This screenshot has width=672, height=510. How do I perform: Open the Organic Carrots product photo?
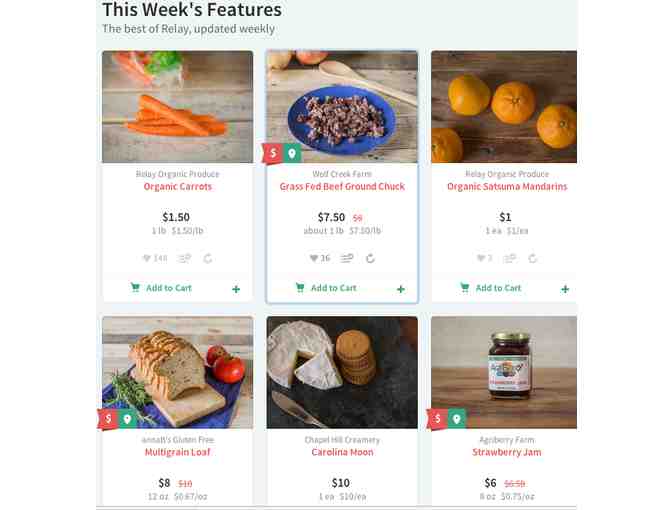click(x=177, y=106)
